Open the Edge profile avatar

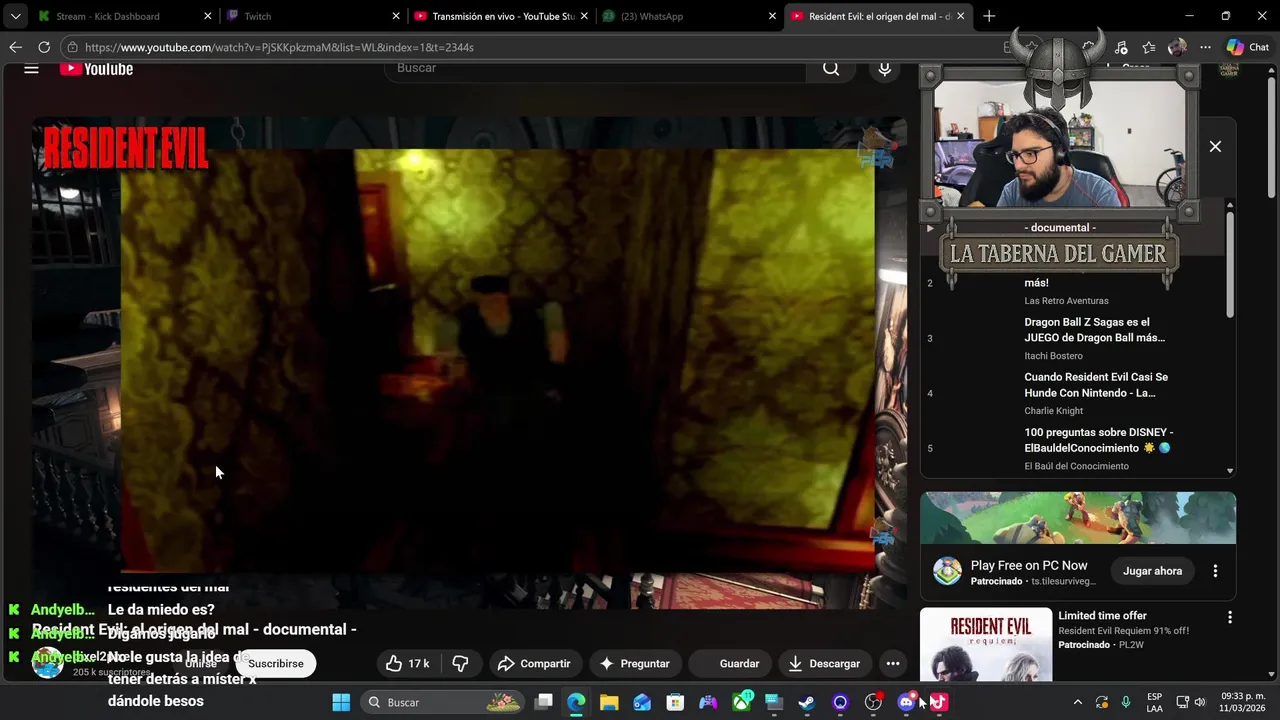[1177, 47]
